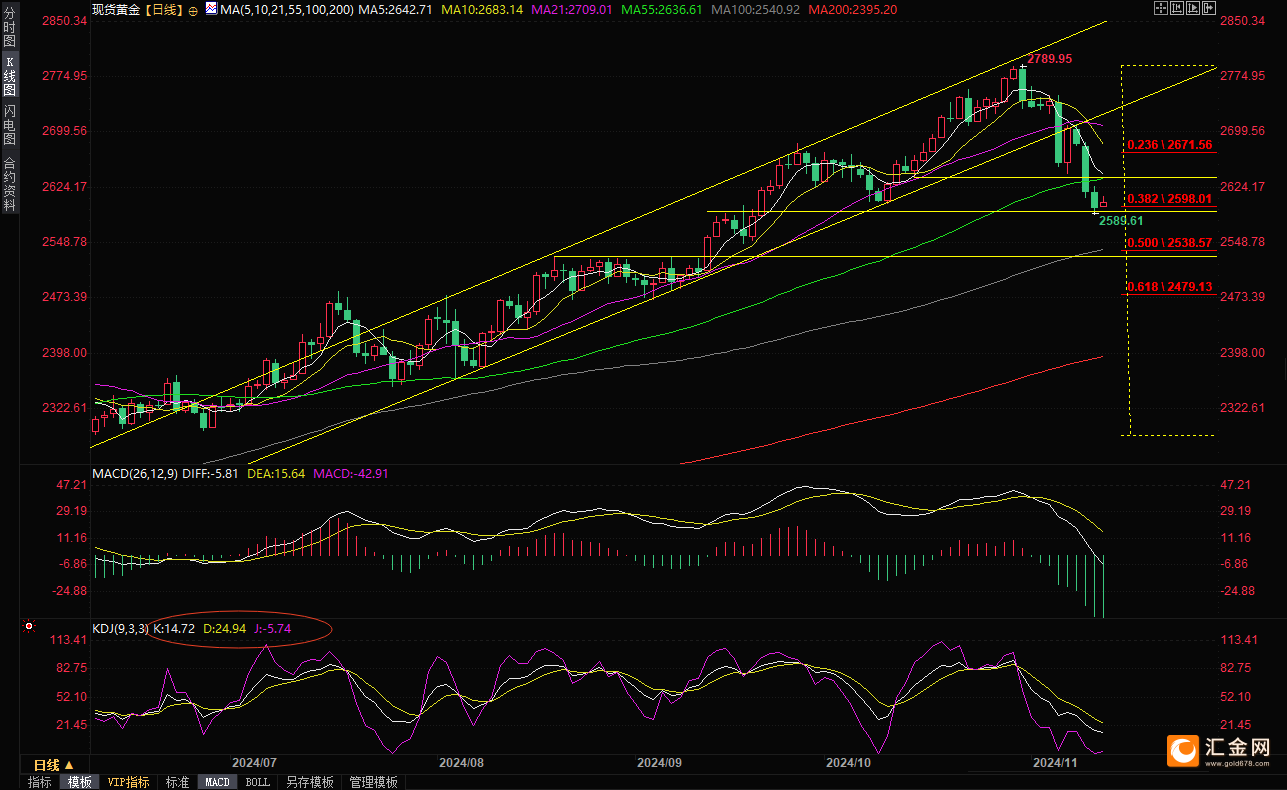Viewport: 1287px width, 790px height.
Task: Click the DIFF:-5.81 value
Action: tap(210, 473)
